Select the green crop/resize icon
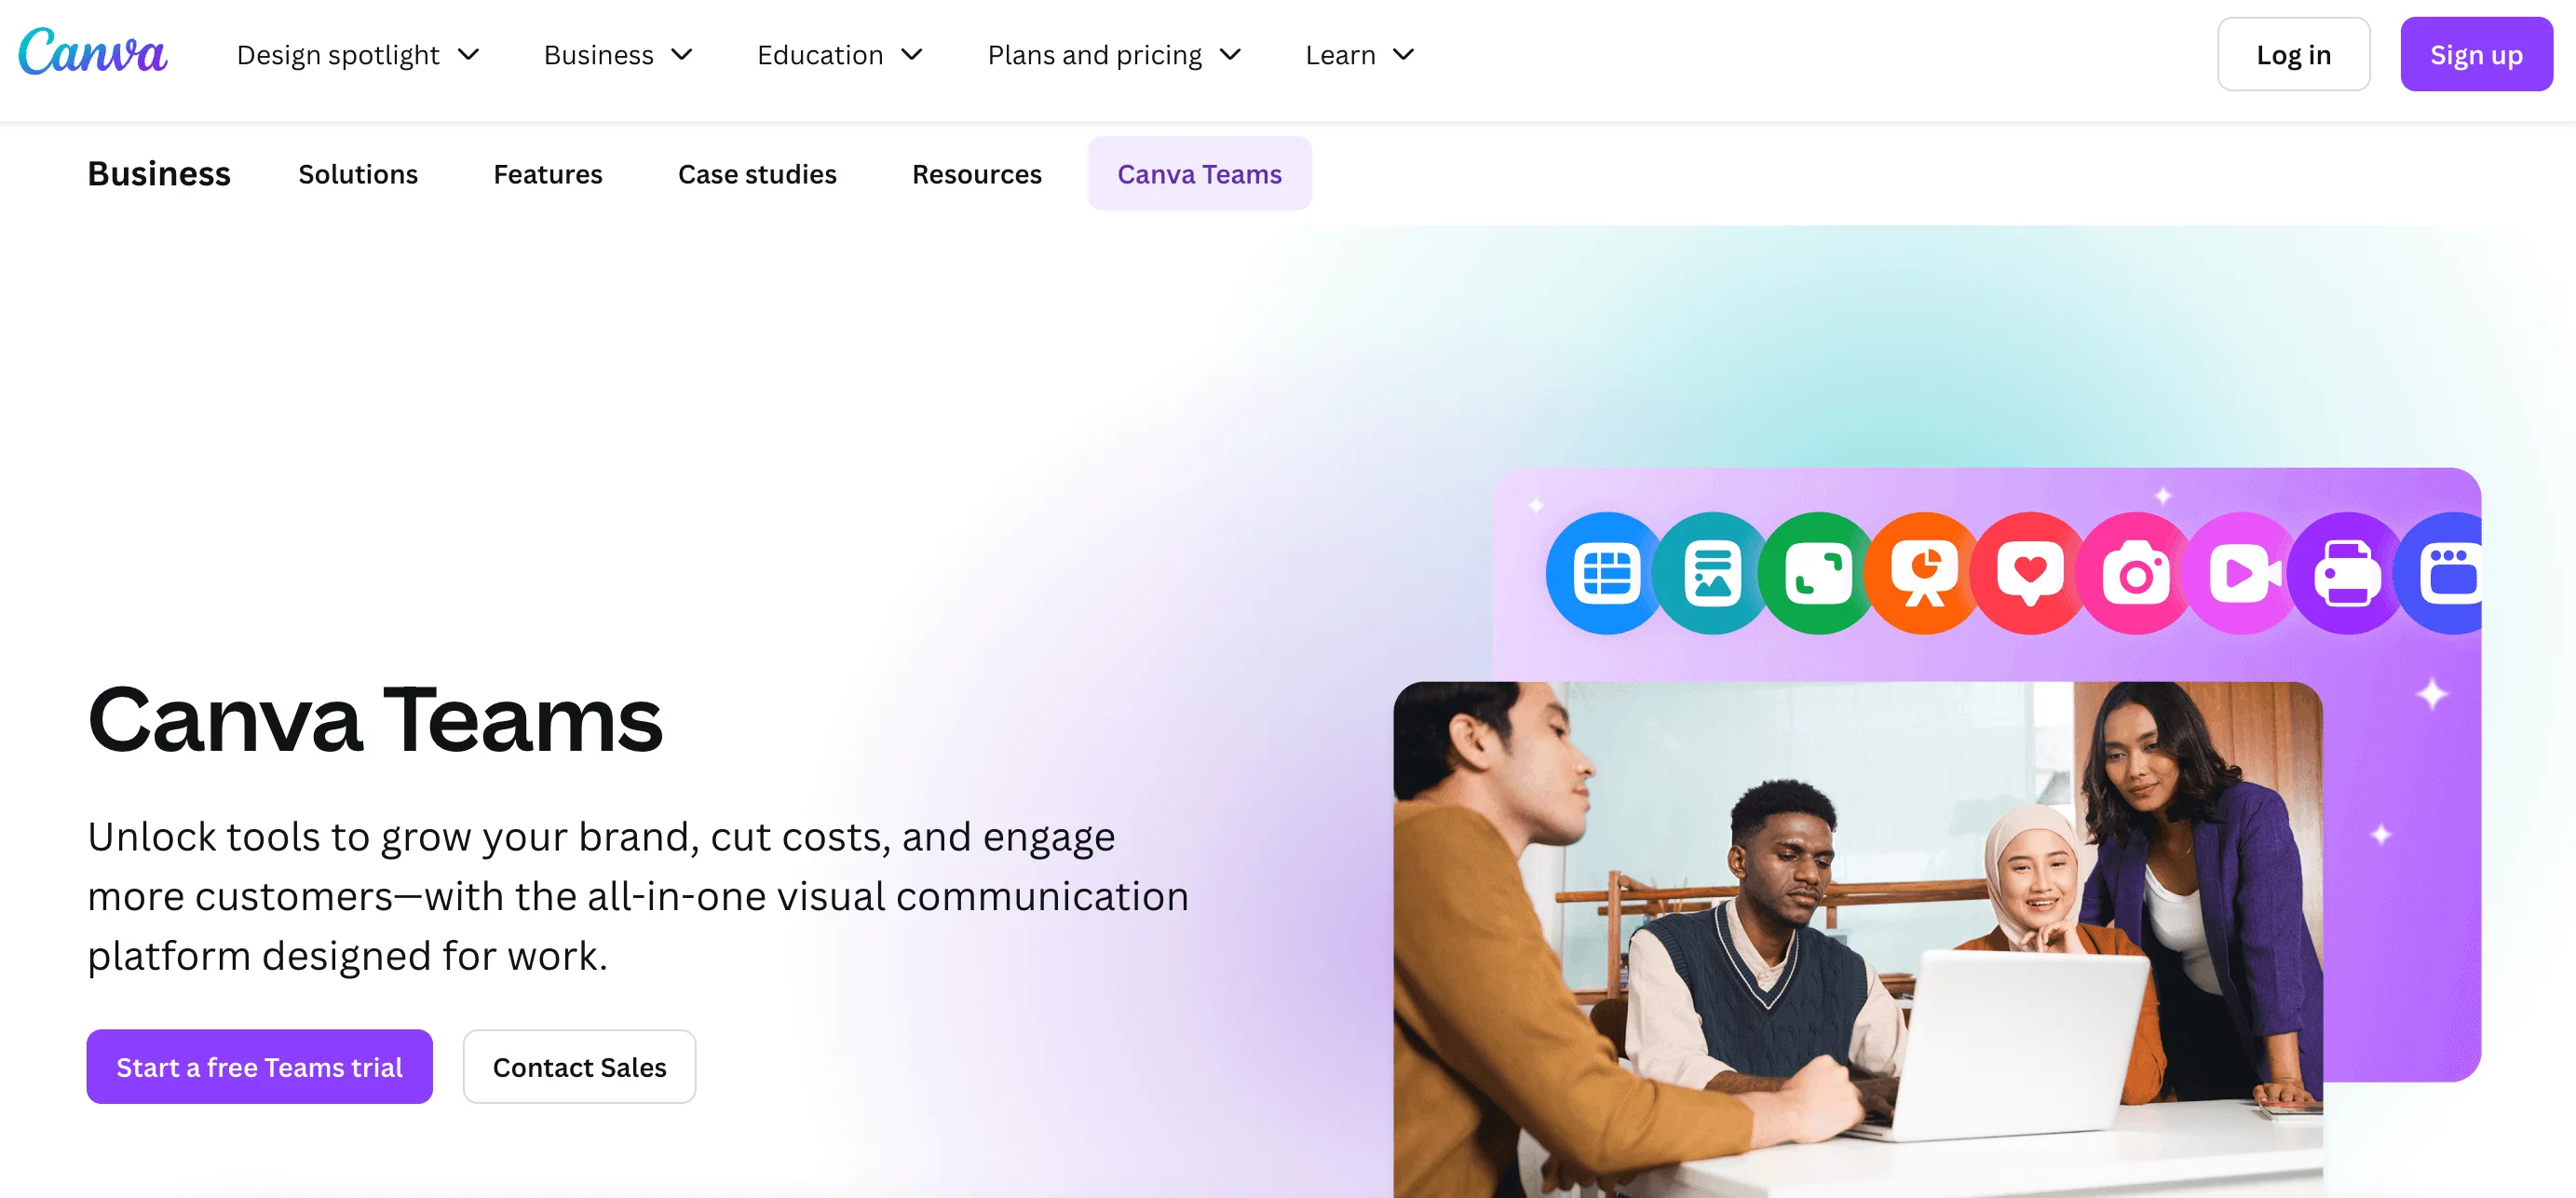Image resolution: width=2576 pixels, height=1198 pixels. click(x=1817, y=573)
